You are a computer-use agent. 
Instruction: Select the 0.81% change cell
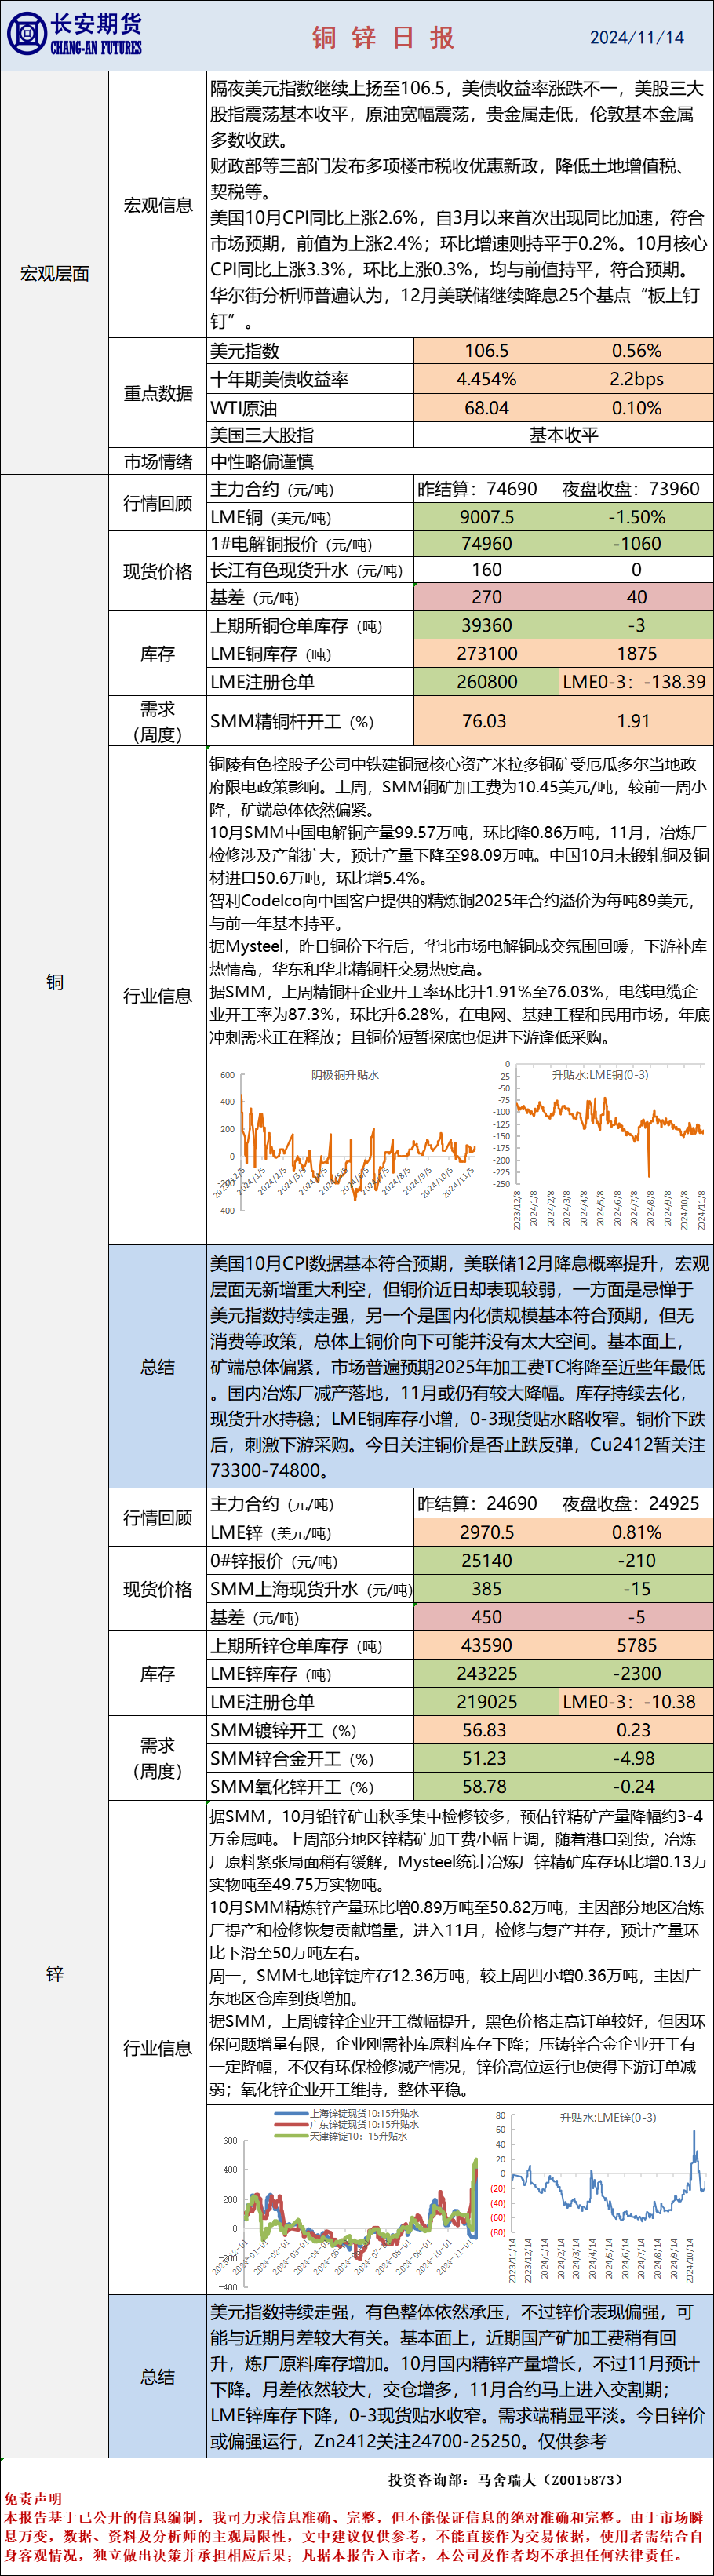click(x=636, y=1532)
